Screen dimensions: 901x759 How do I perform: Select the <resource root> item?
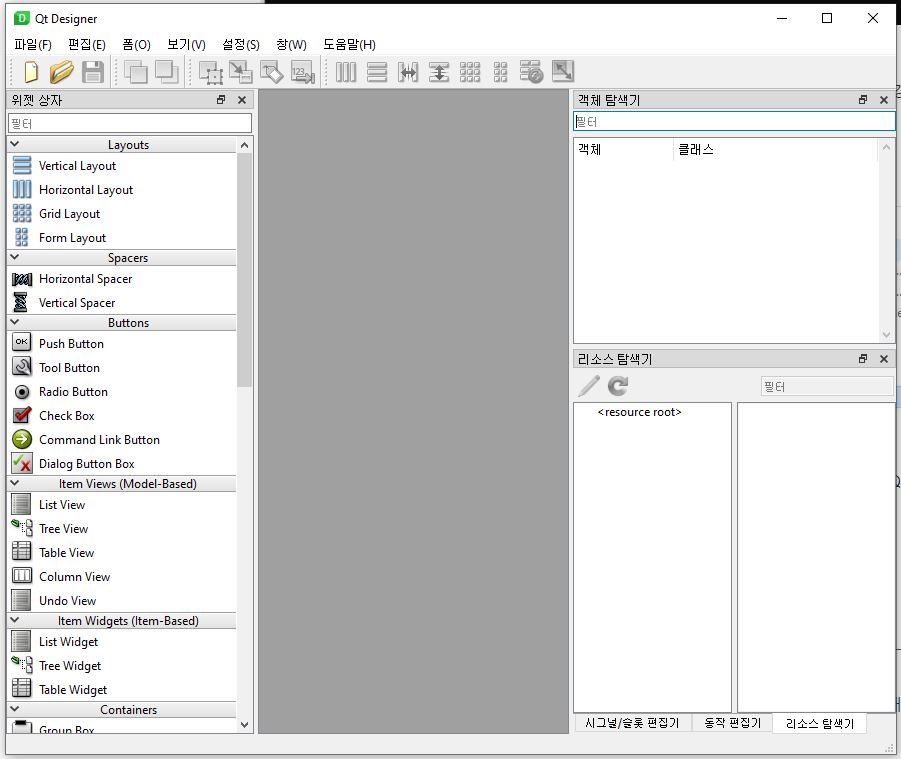640,412
